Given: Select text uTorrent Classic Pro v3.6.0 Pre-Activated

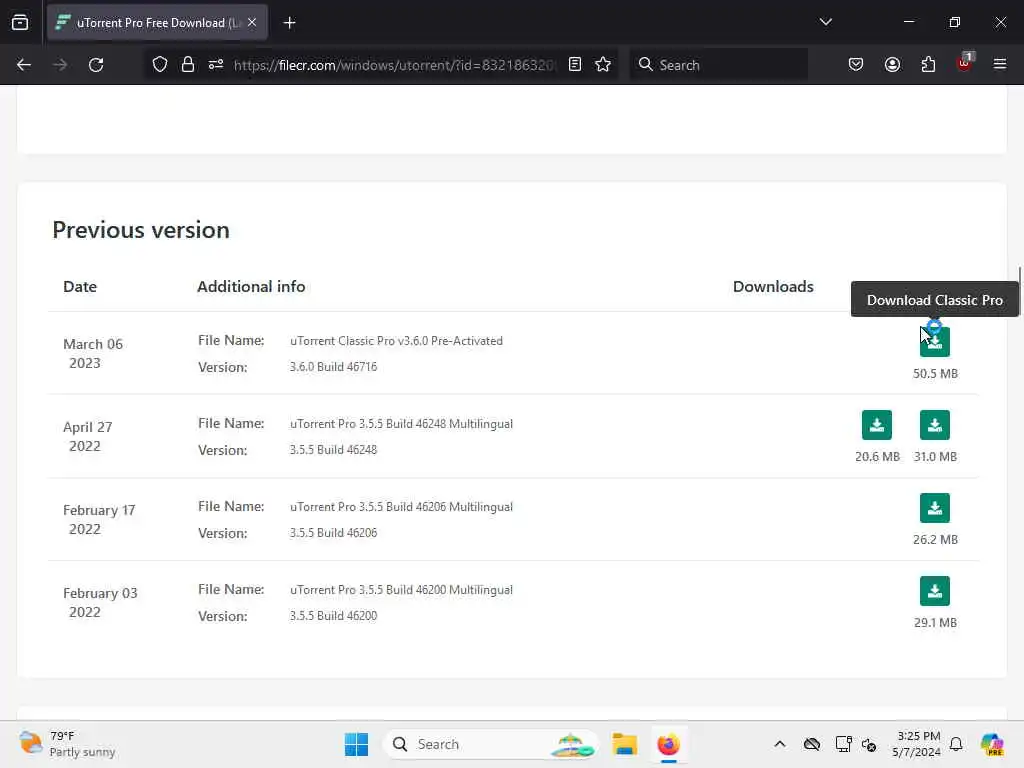Looking at the screenshot, I should pos(396,341).
